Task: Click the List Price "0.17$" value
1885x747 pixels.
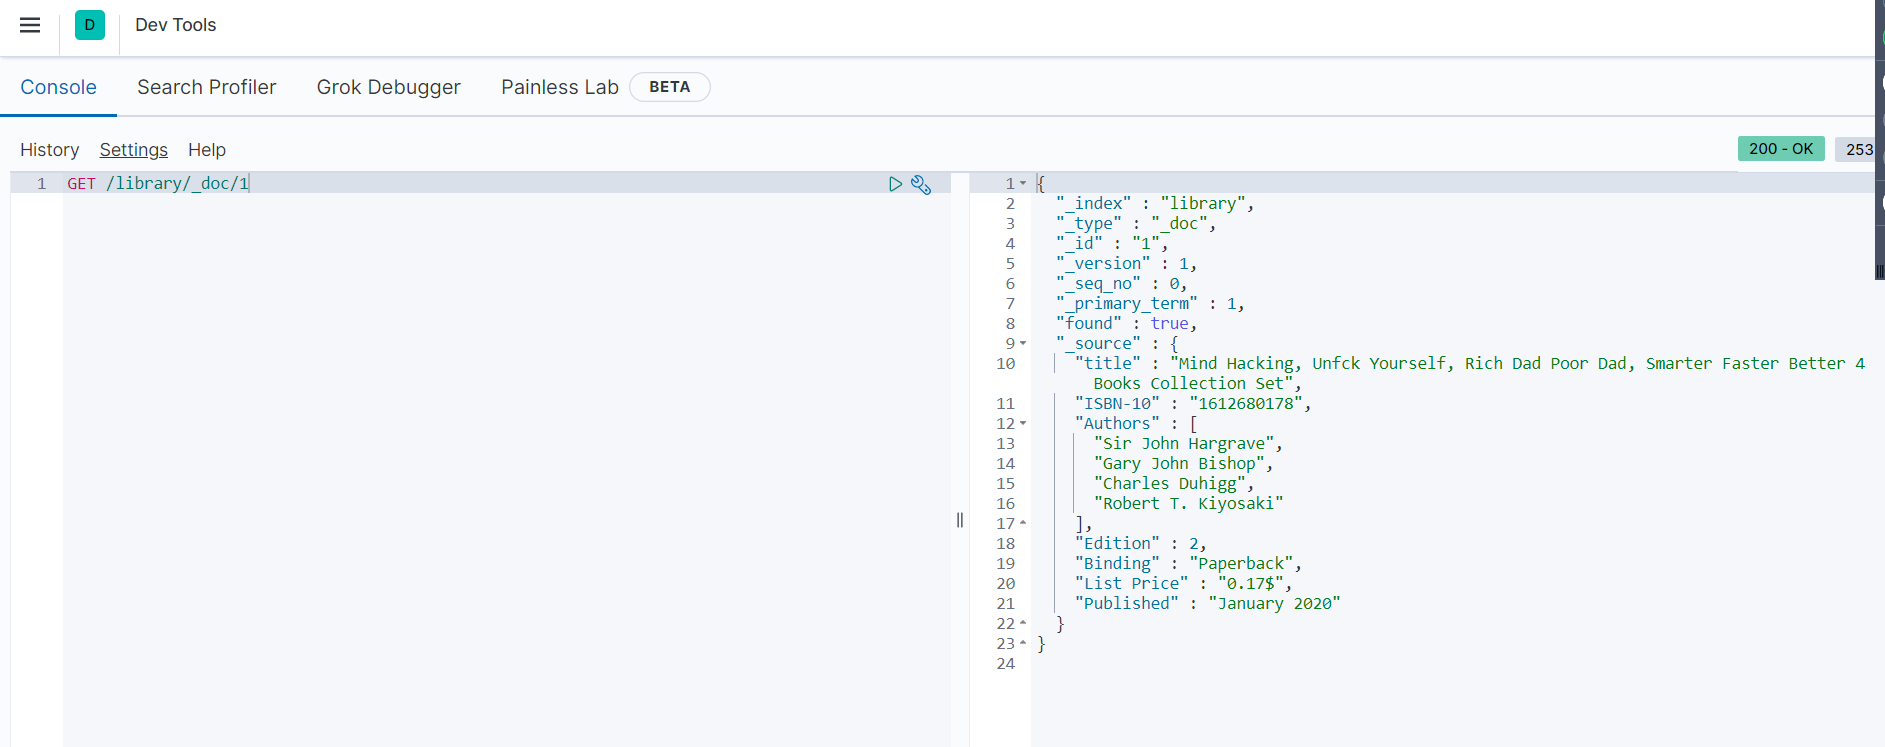Action: [1250, 584]
